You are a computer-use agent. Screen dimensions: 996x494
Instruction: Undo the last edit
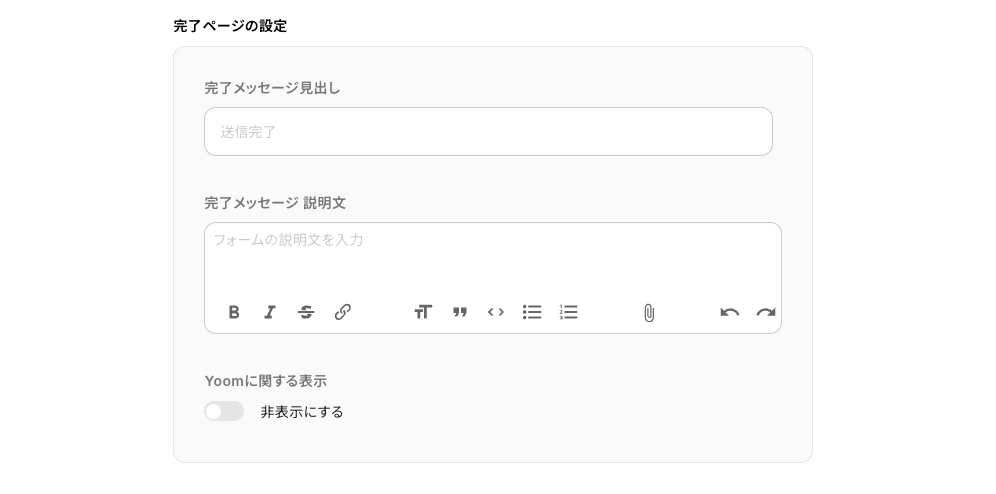(730, 312)
